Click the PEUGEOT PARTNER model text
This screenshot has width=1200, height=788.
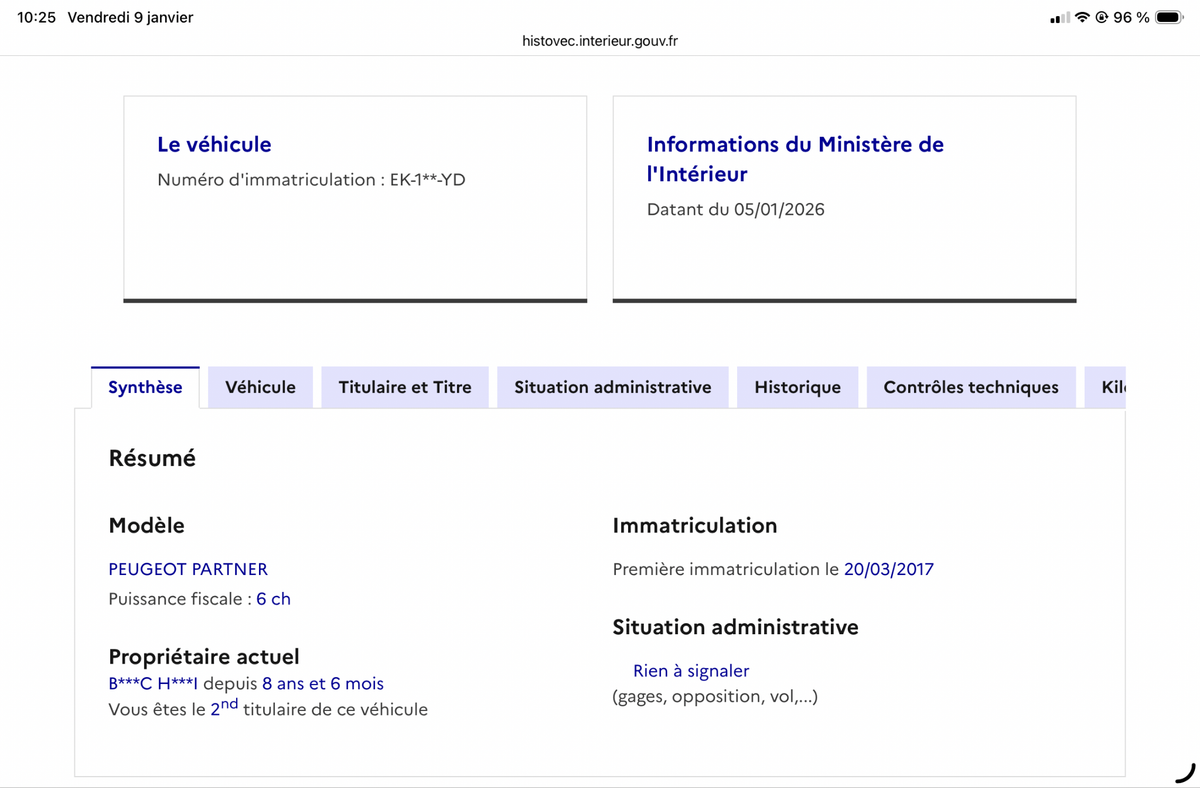(188, 569)
